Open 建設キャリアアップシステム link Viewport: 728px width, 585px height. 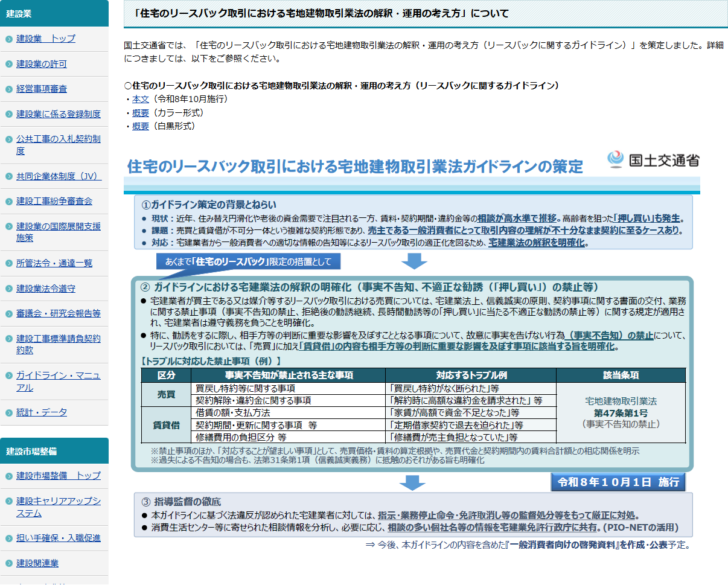(58, 507)
